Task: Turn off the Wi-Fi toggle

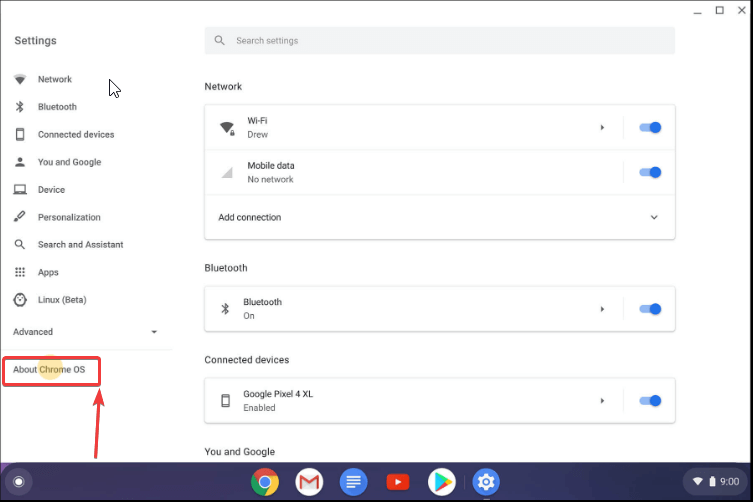Action: click(x=650, y=127)
